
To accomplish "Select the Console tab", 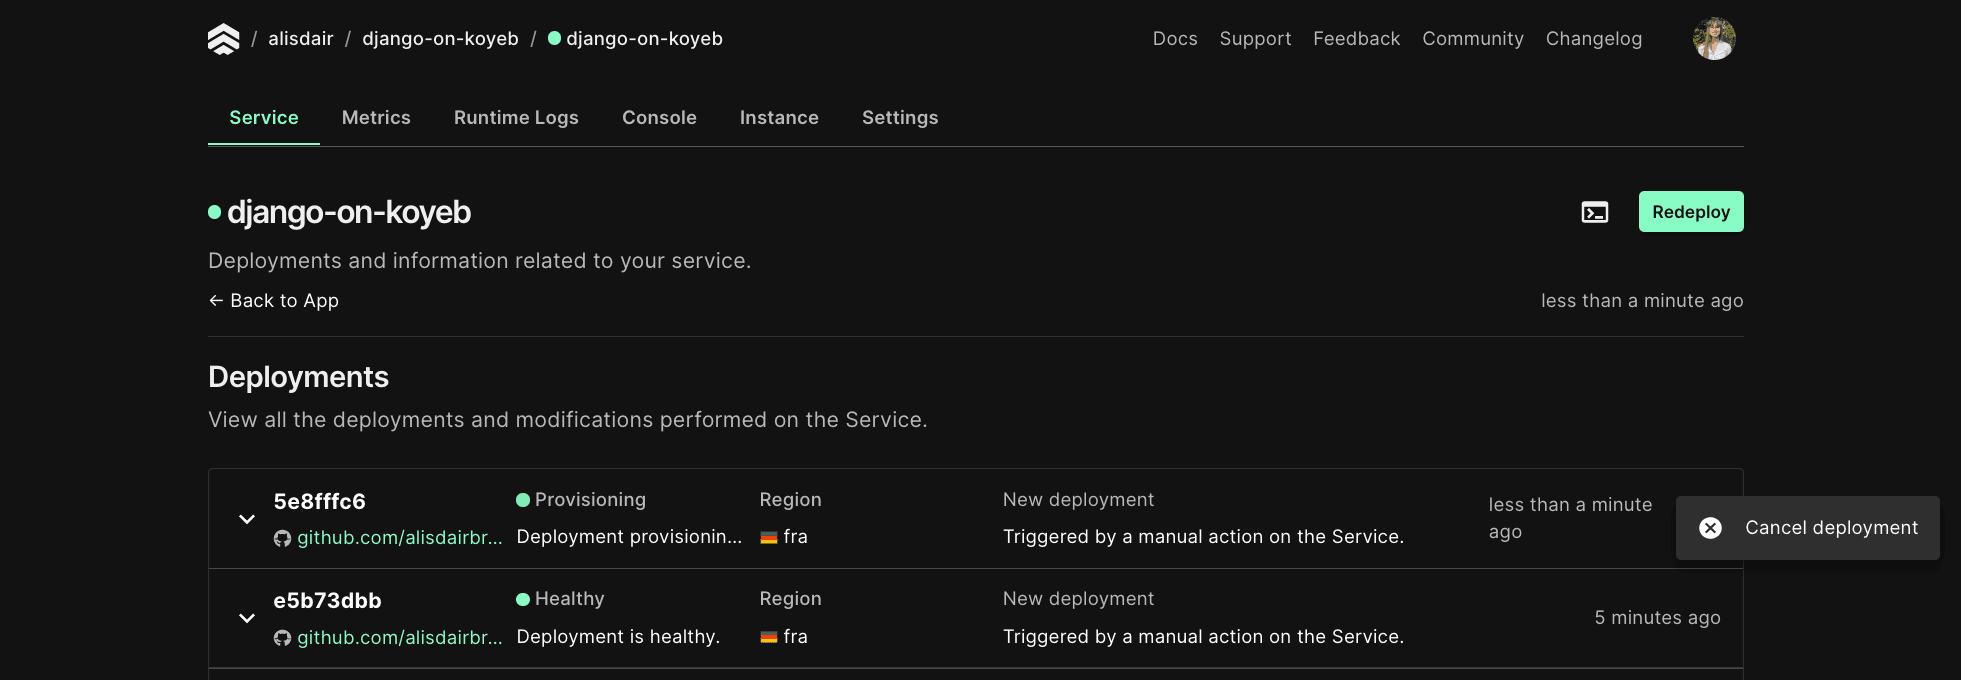I will click(x=659, y=118).
